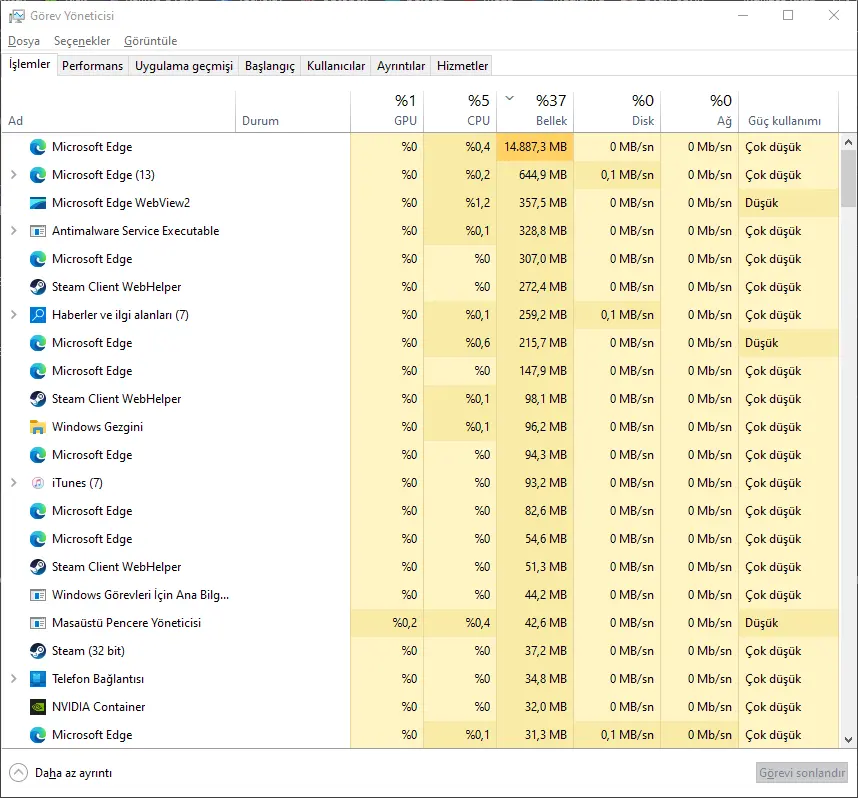Screen dimensions: 858x798
Task: Click Microsoft Edge (13) icon
Action: tap(38, 175)
